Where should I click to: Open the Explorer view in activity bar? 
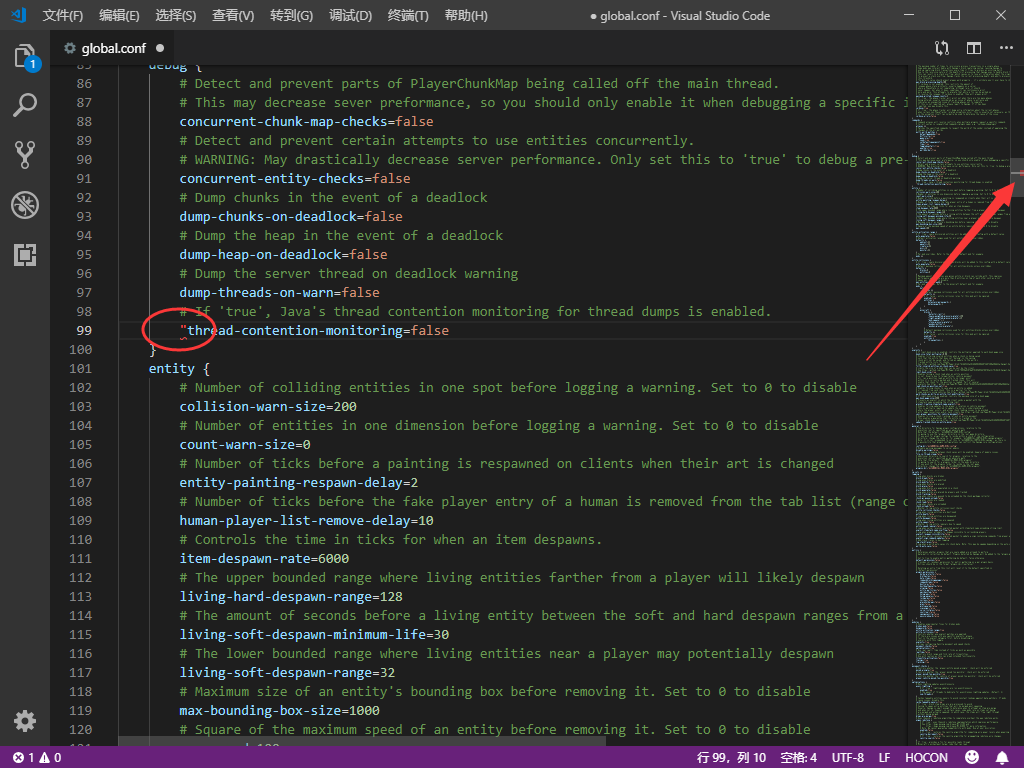tap(25, 56)
